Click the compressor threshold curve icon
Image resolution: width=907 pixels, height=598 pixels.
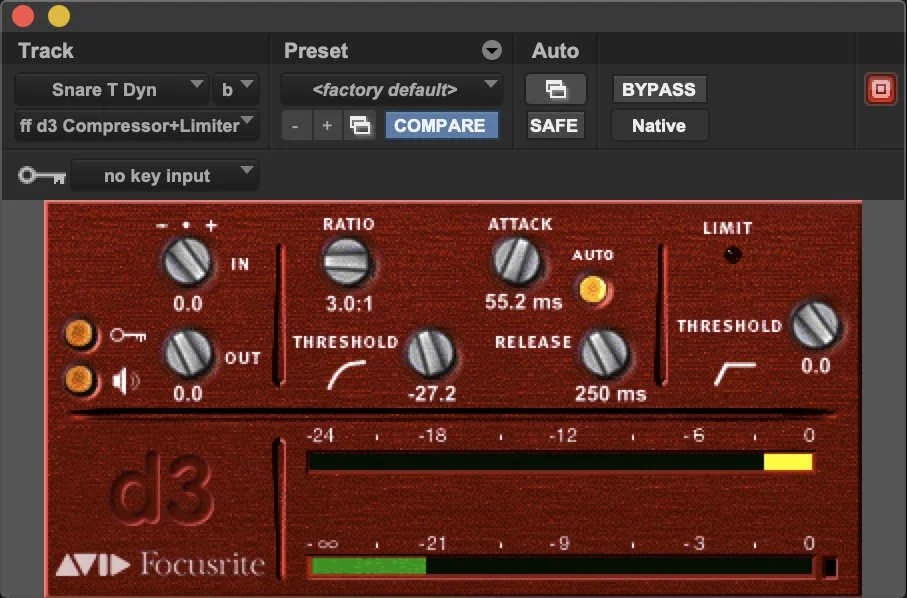346,374
